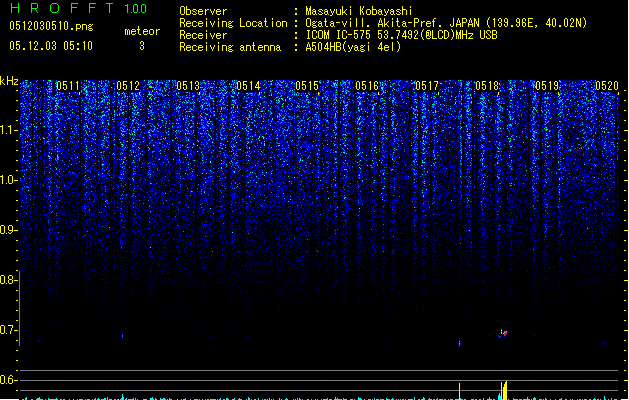This screenshot has width=629, height=400.
Task: Click the 1.1 frequency axis label
Action: [8, 130]
